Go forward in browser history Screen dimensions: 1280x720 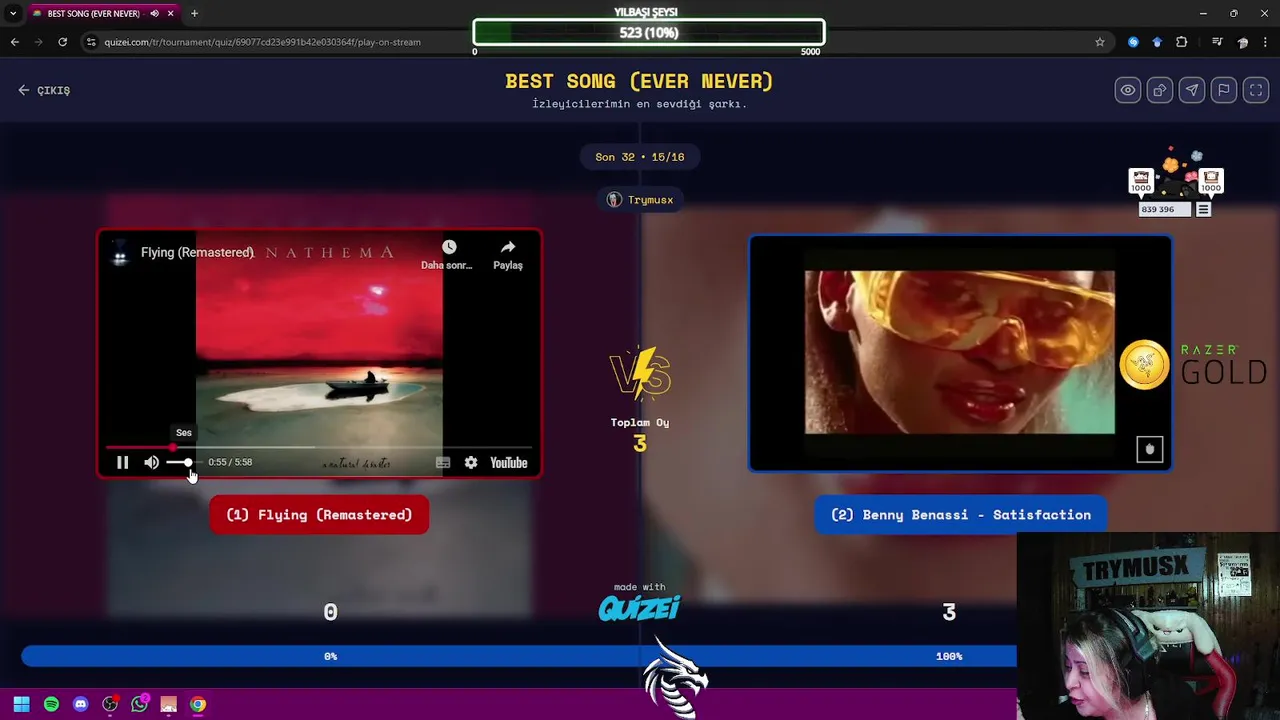click(x=38, y=42)
